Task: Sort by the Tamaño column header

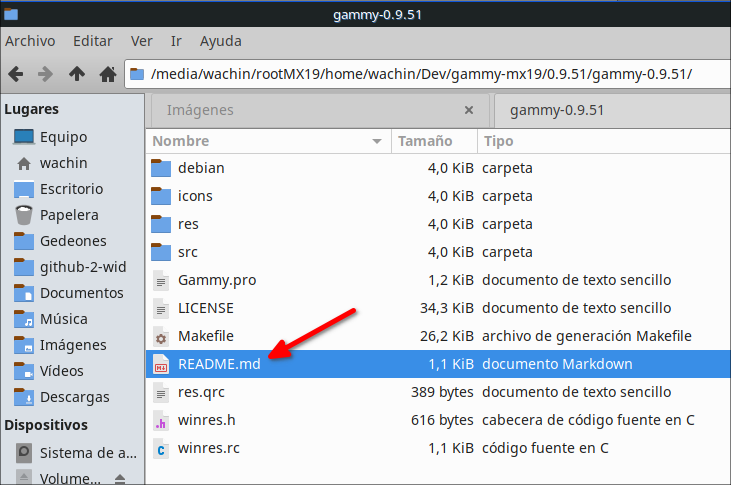Action: pyautogui.click(x=434, y=141)
